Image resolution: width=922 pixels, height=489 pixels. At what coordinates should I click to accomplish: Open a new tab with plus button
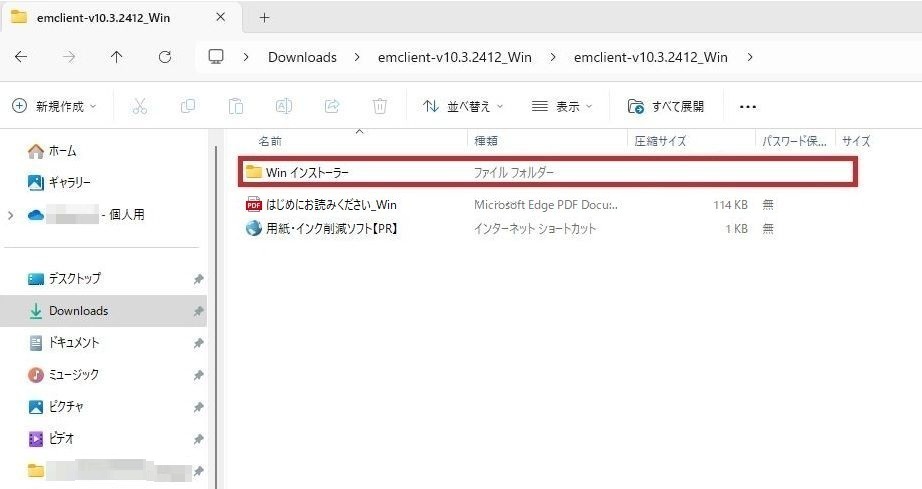(265, 18)
